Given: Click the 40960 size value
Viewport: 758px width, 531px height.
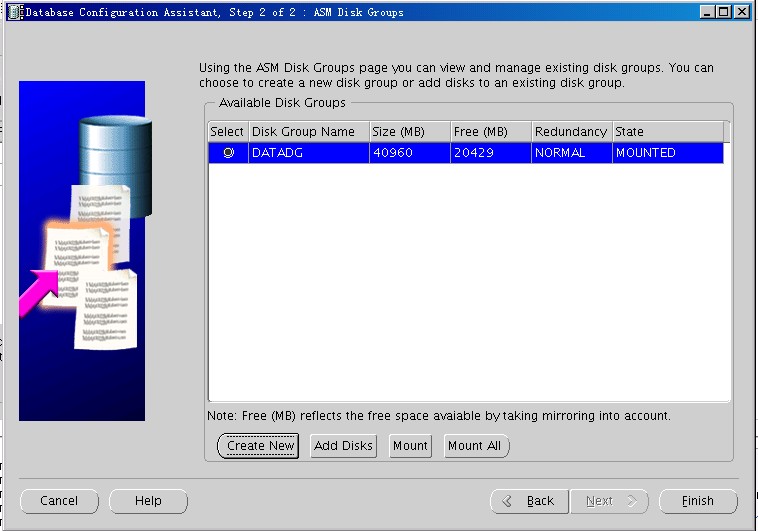Looking at the screenshot, I should 410,153.
